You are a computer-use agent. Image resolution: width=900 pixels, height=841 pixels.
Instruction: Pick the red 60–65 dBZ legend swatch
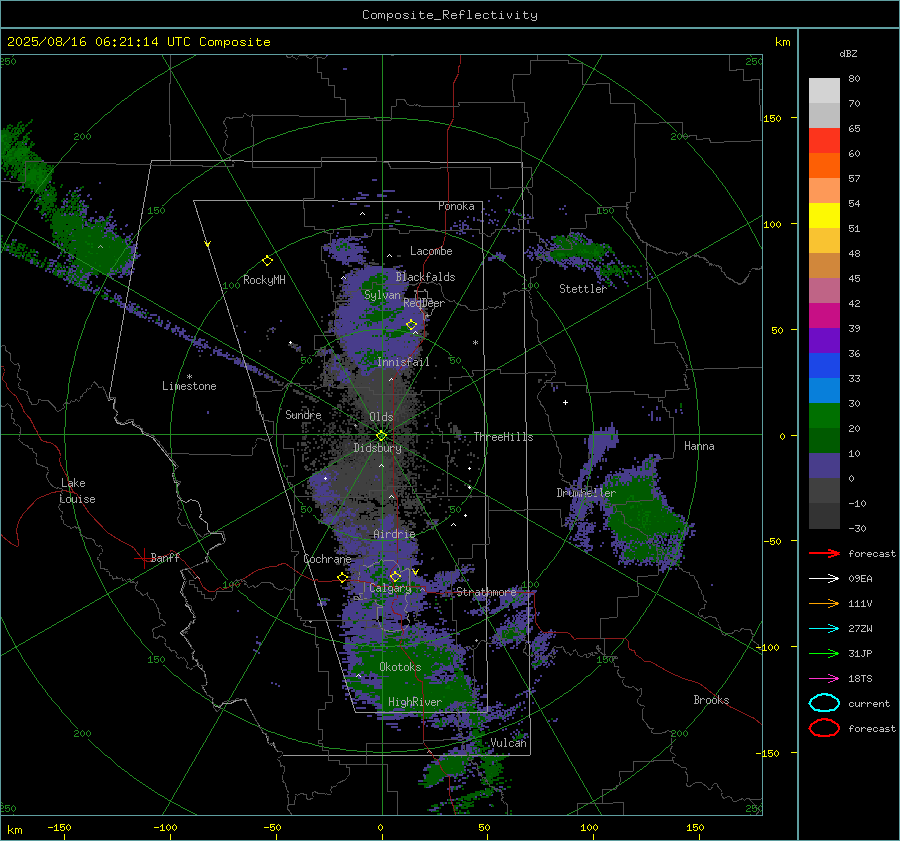pyautogui.click(x=824, y=140)
